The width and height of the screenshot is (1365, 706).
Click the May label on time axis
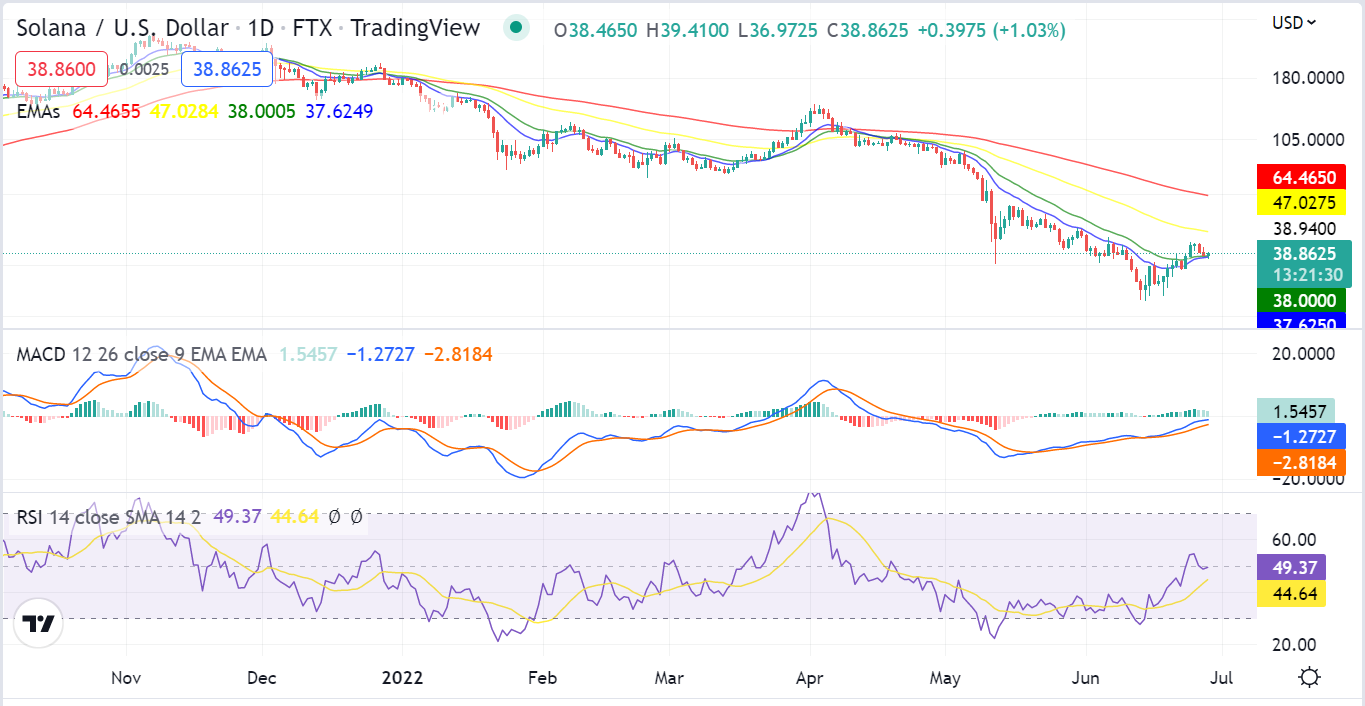click(x=945, y=677)
